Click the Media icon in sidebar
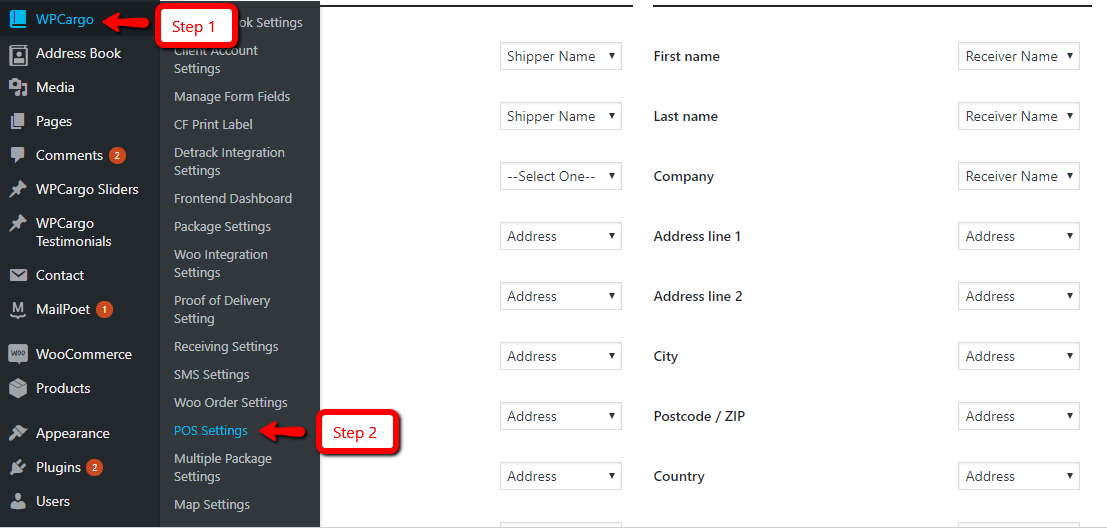 (x=18, y=88)
